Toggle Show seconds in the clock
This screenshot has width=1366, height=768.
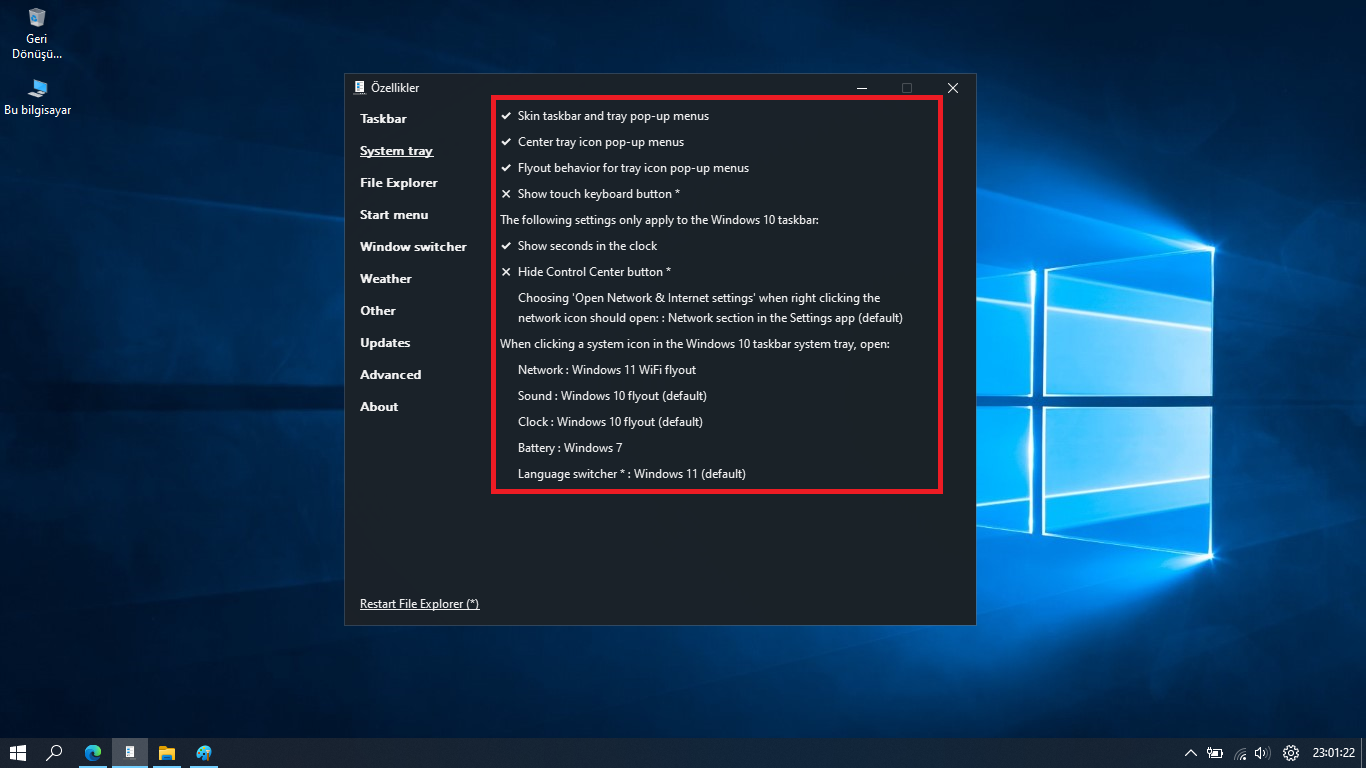click(x=579, y=246)
